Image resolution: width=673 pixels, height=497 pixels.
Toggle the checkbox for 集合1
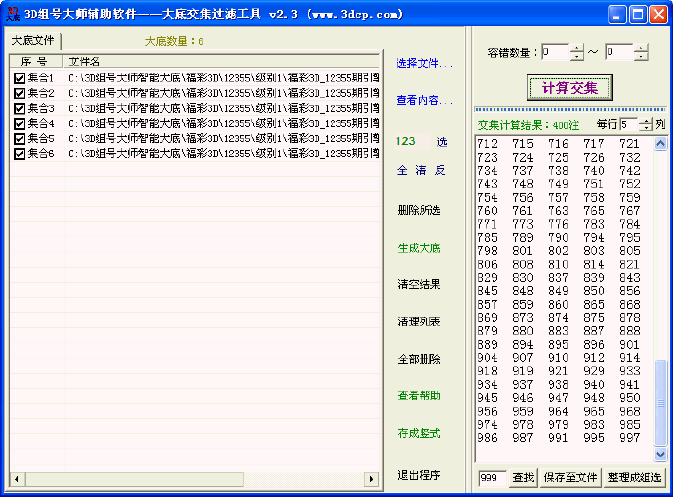tap(19, 78)
